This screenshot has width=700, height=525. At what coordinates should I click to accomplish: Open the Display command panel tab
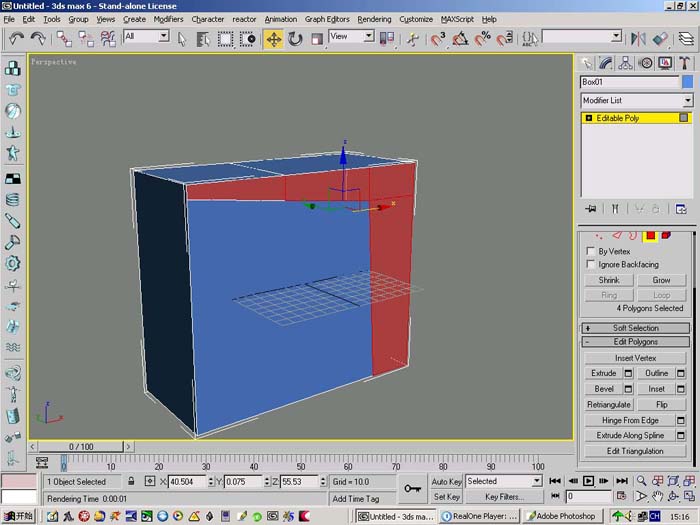click(665, 63)
